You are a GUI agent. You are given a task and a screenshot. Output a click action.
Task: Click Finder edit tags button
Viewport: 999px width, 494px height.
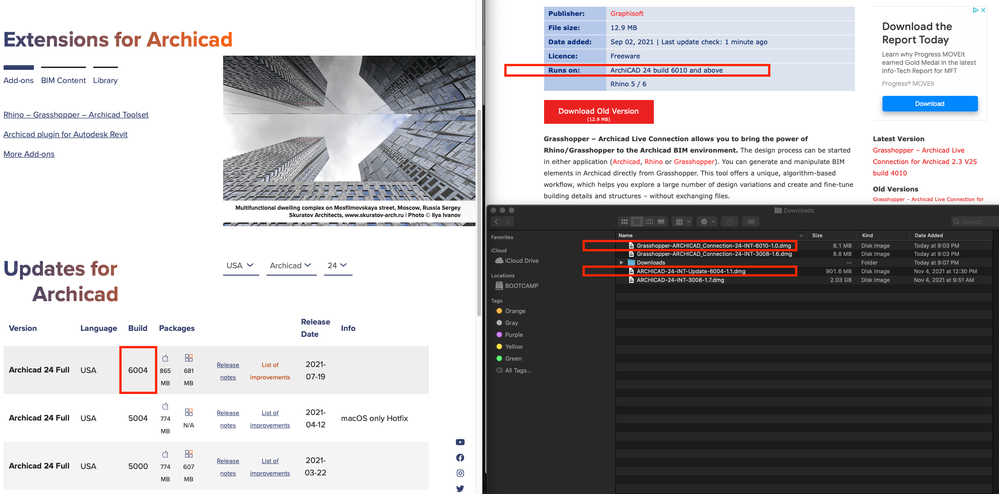(x=751, y=222)
